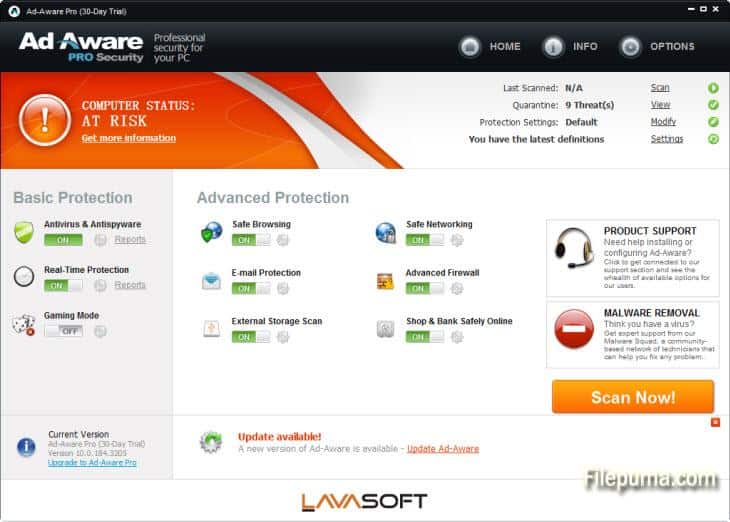Image resolution: width=730 pixels, height=522 pixels.
Task: Open Antivirus & Antispyware Reports link
Action: point(130,239)
